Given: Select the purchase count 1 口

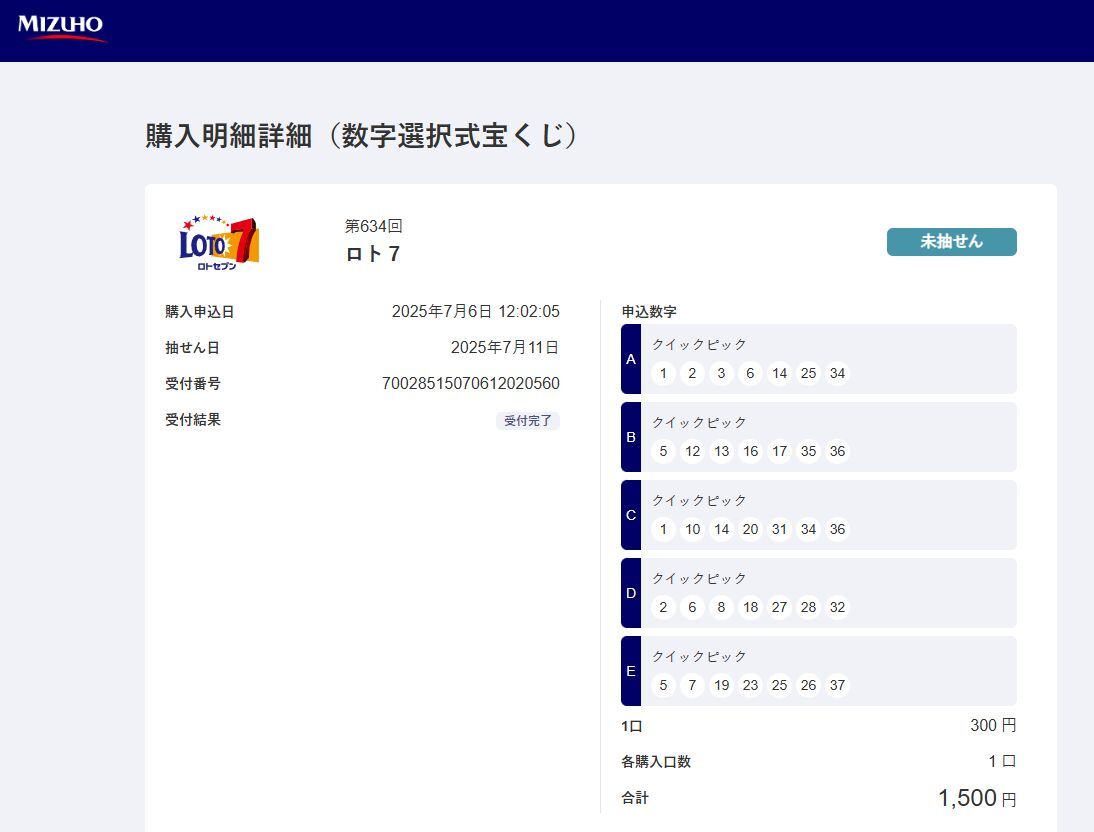Looking at the screenshot, I should coord(1002,761).
